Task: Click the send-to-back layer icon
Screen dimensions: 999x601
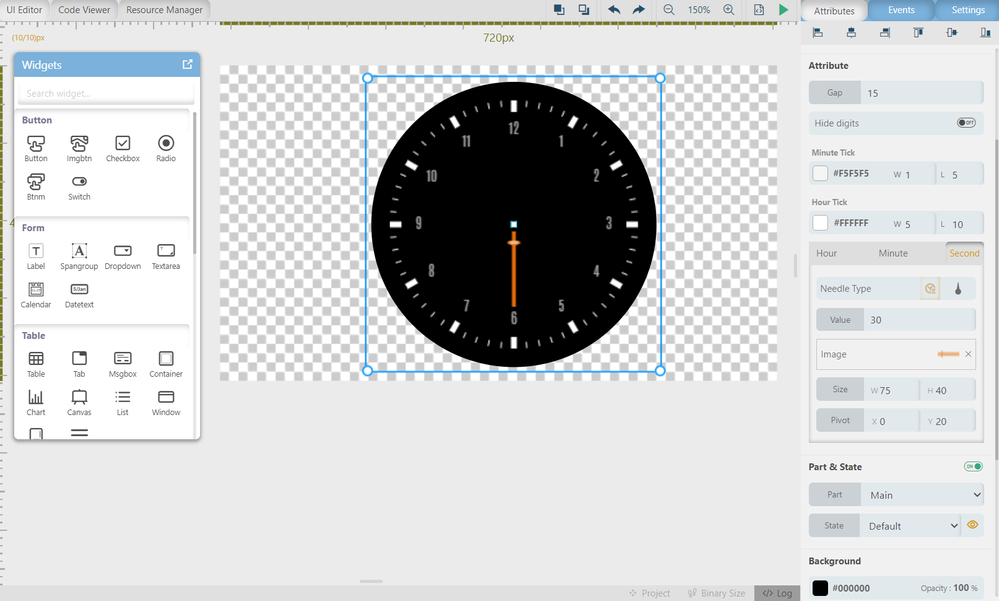Action: 584,10
